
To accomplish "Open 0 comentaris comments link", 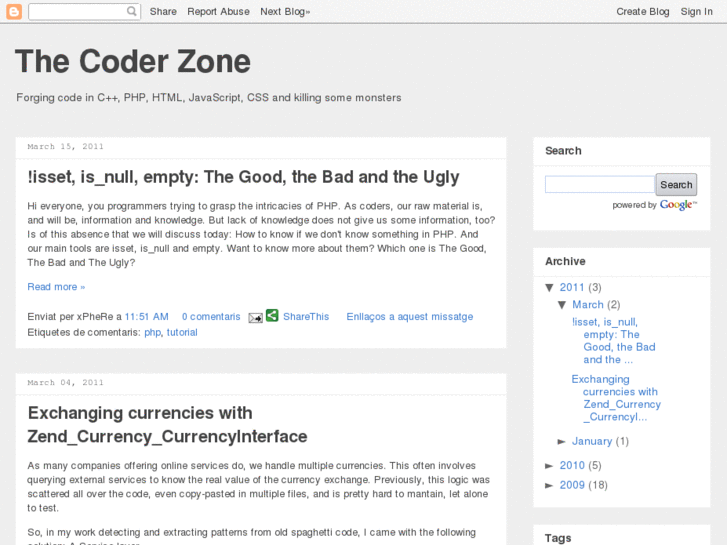I will (x=211, y=317).
